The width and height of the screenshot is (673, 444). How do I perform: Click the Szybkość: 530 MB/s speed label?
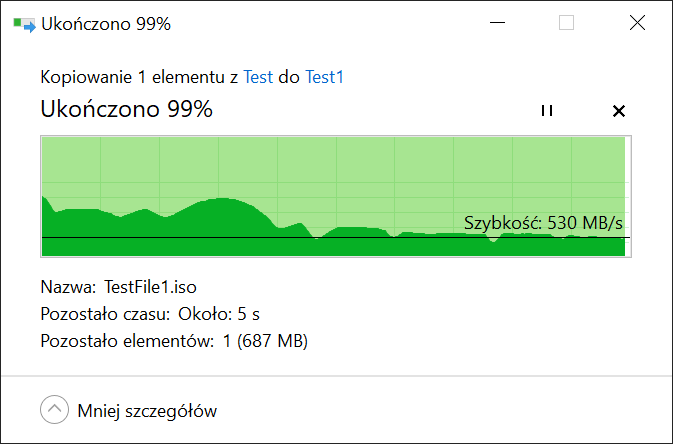pos(543,223)
